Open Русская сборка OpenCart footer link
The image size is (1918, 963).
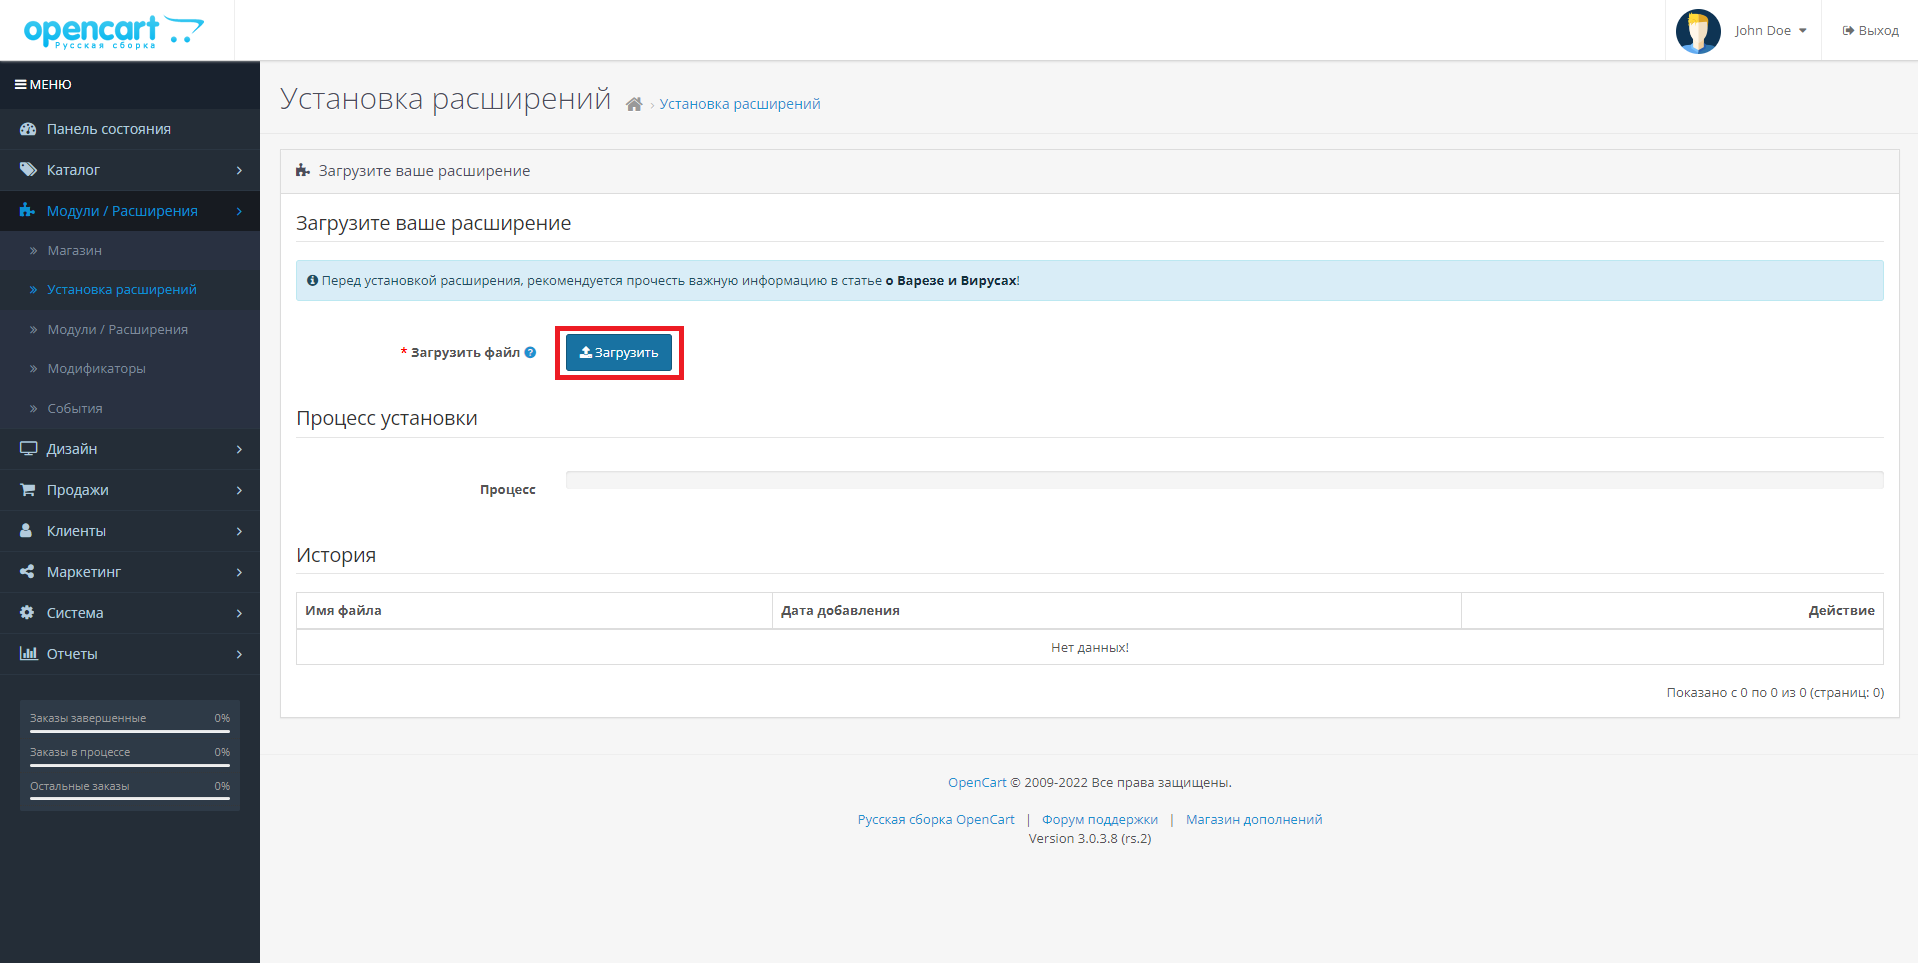point(936,820)
